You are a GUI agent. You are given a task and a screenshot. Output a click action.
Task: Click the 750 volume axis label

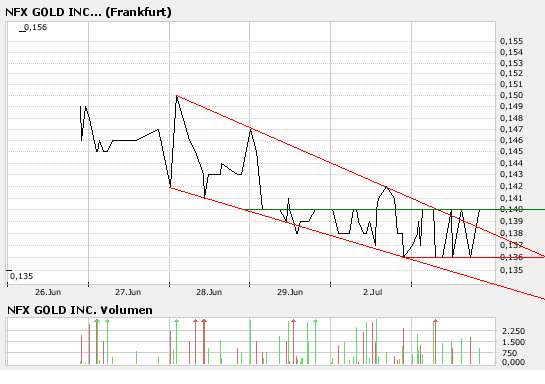coord(510,353)
